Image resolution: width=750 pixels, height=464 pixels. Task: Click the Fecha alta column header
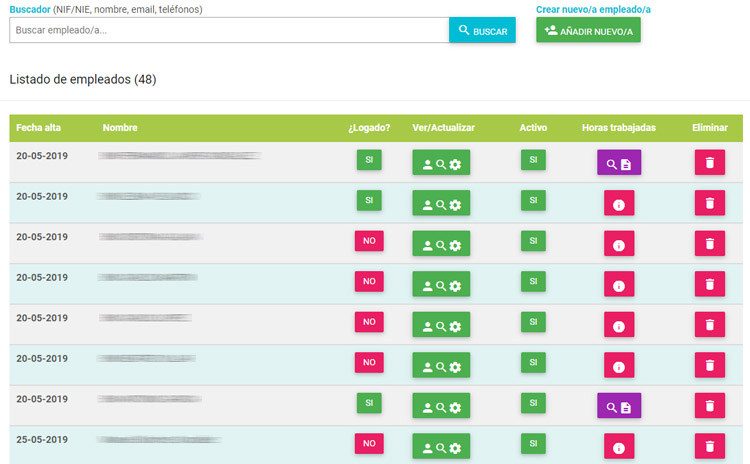[41, 128]
